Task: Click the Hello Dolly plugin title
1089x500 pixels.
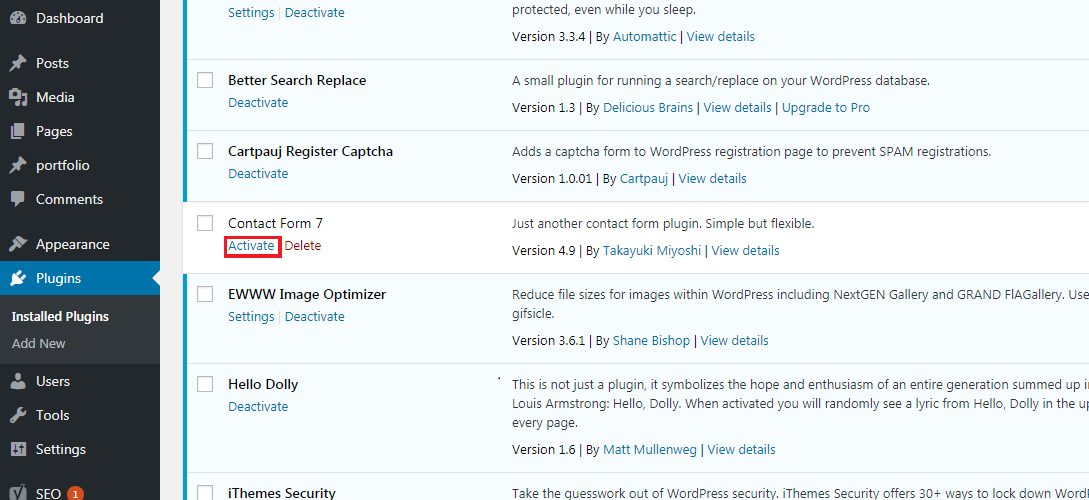Action: point(263,384)
